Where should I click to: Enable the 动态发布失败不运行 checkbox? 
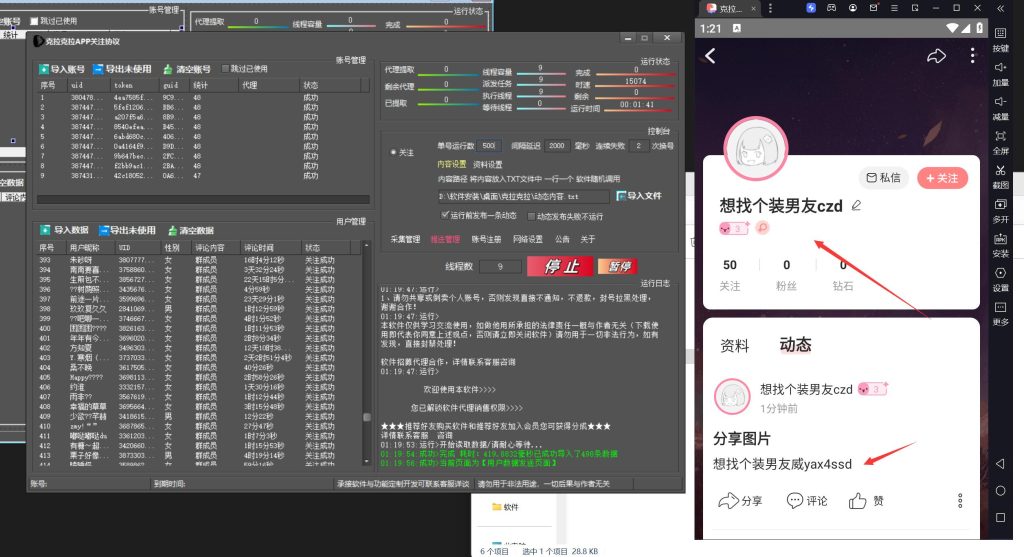pyautogui.click(x=529, y=215)
